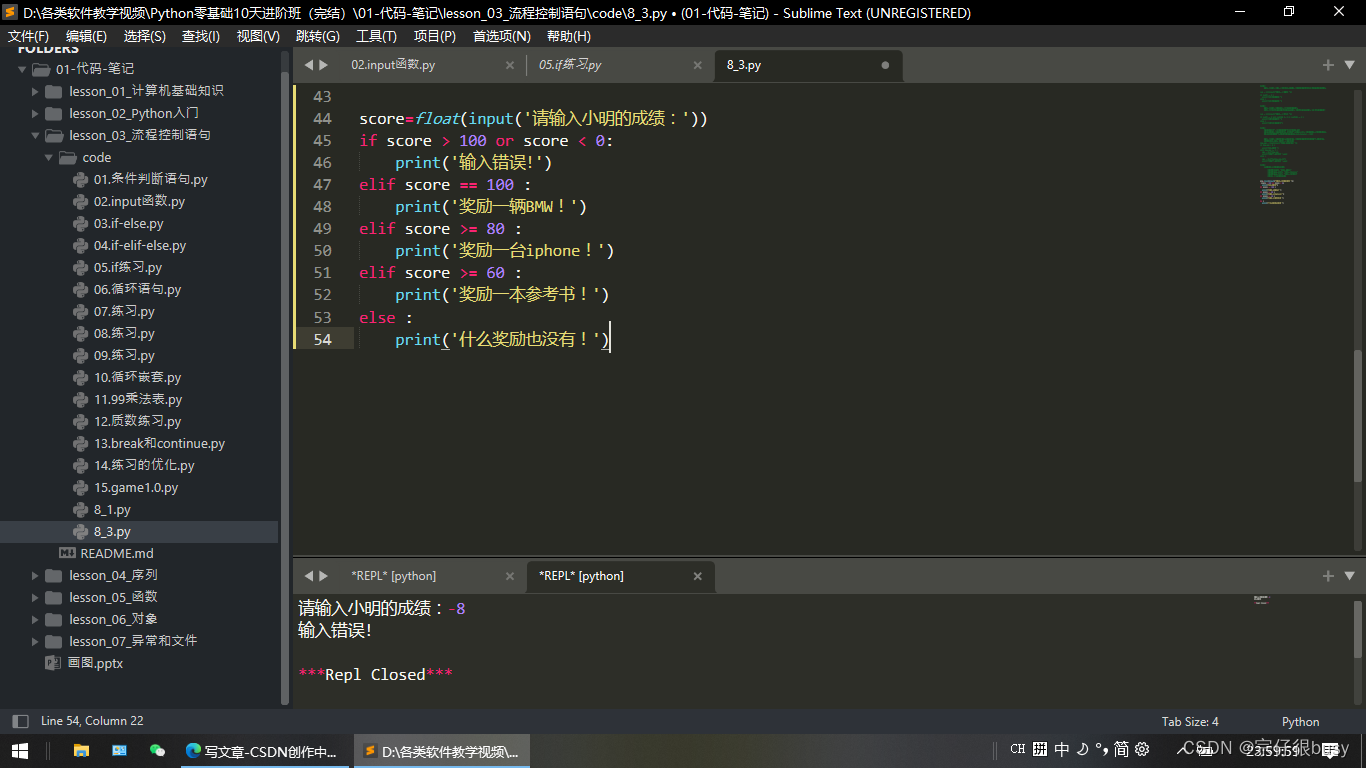Screen dimensions: 1366x768
Task: Click the back arrow in the REPL pane
Action: click(308, 576)
